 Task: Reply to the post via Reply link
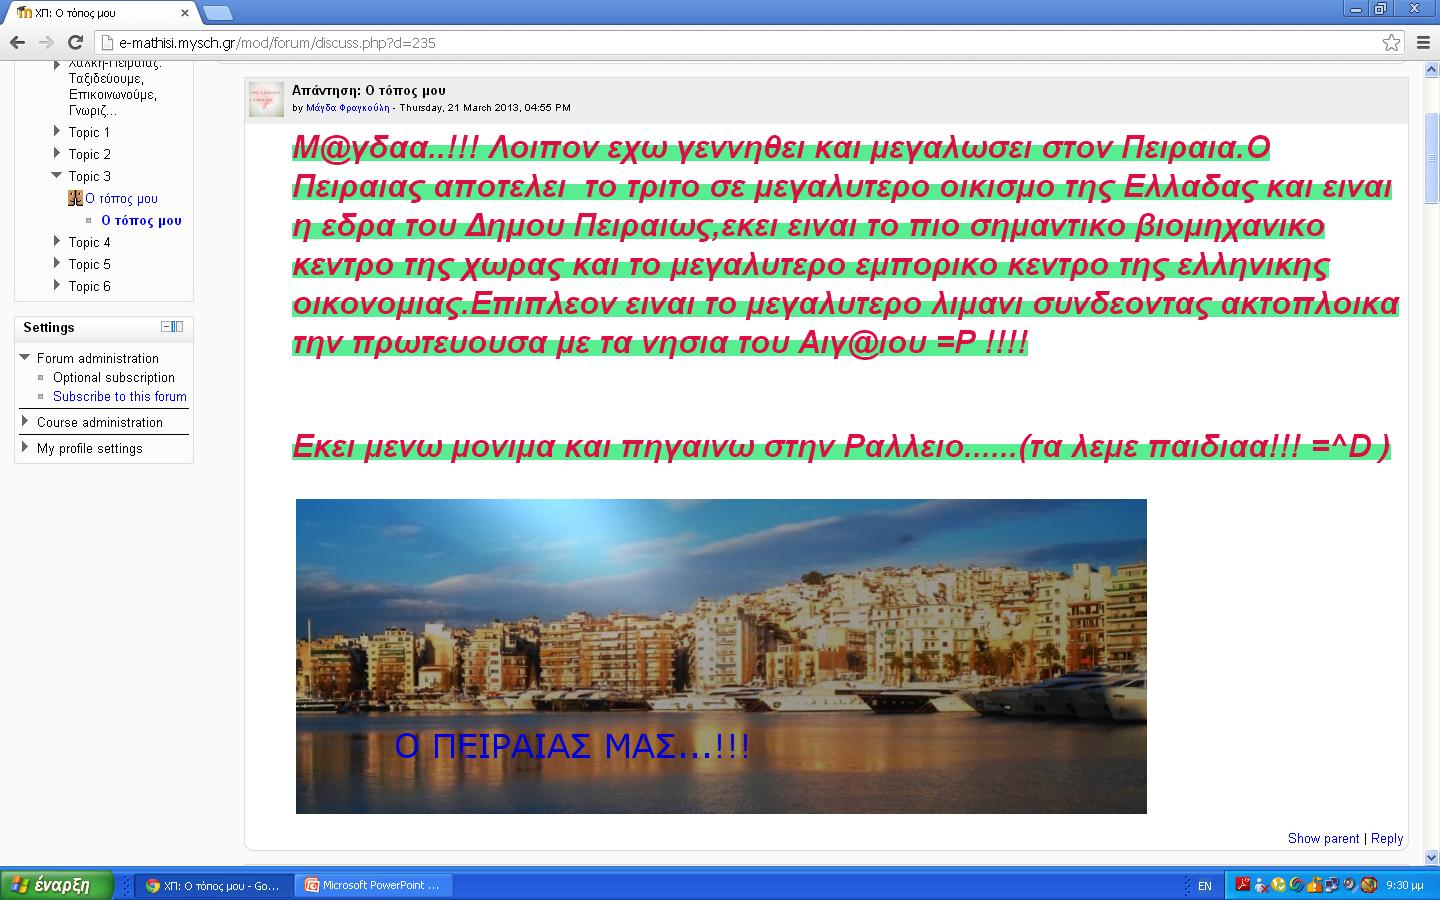1387,838
